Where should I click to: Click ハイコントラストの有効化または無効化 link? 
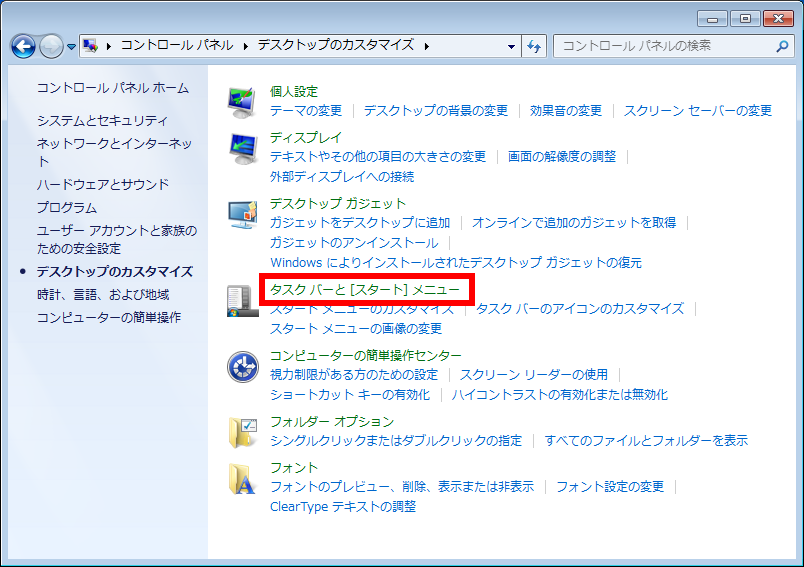pos(559,395)
